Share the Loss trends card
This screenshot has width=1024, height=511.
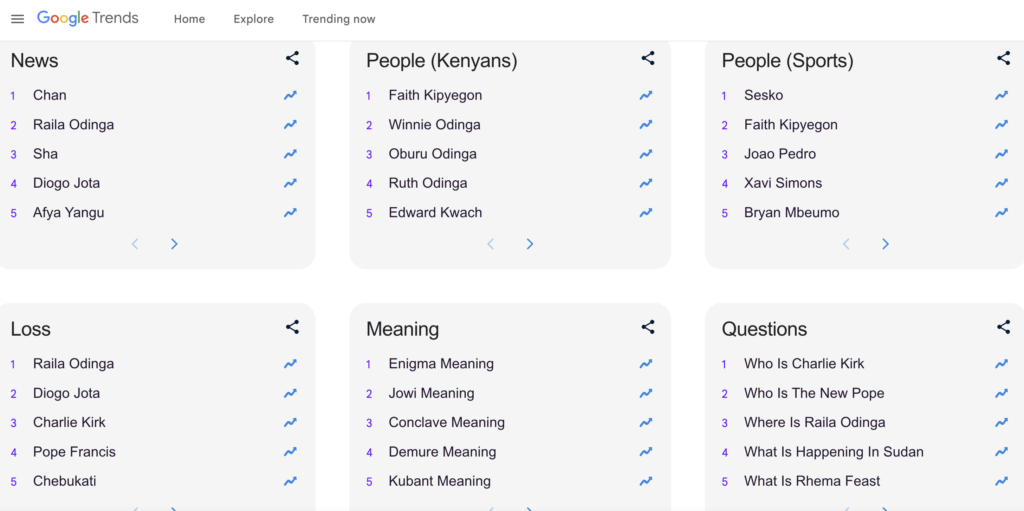(292, 327)
